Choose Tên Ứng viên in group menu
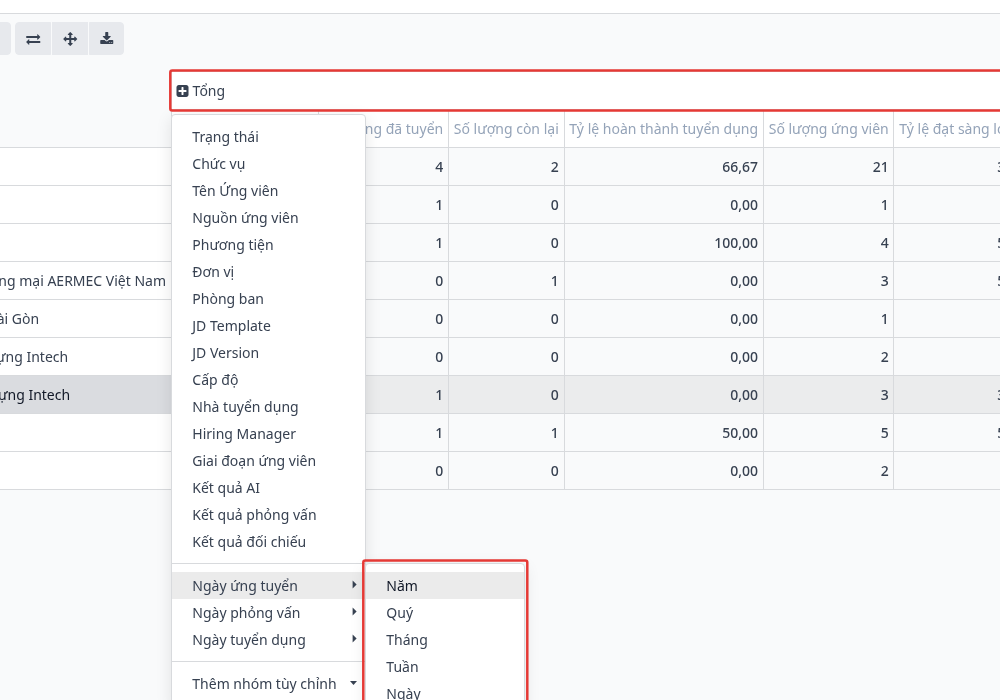The height and width of the screenshot is (700, 1000). pos(268,191)
